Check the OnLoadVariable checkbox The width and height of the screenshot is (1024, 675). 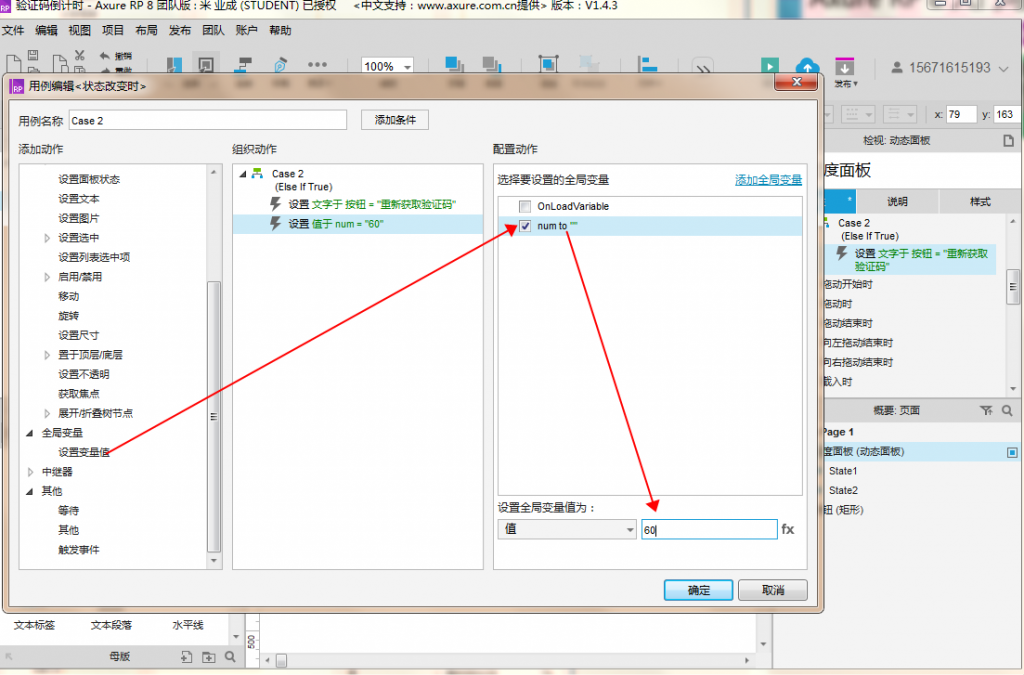pos(525,206)
